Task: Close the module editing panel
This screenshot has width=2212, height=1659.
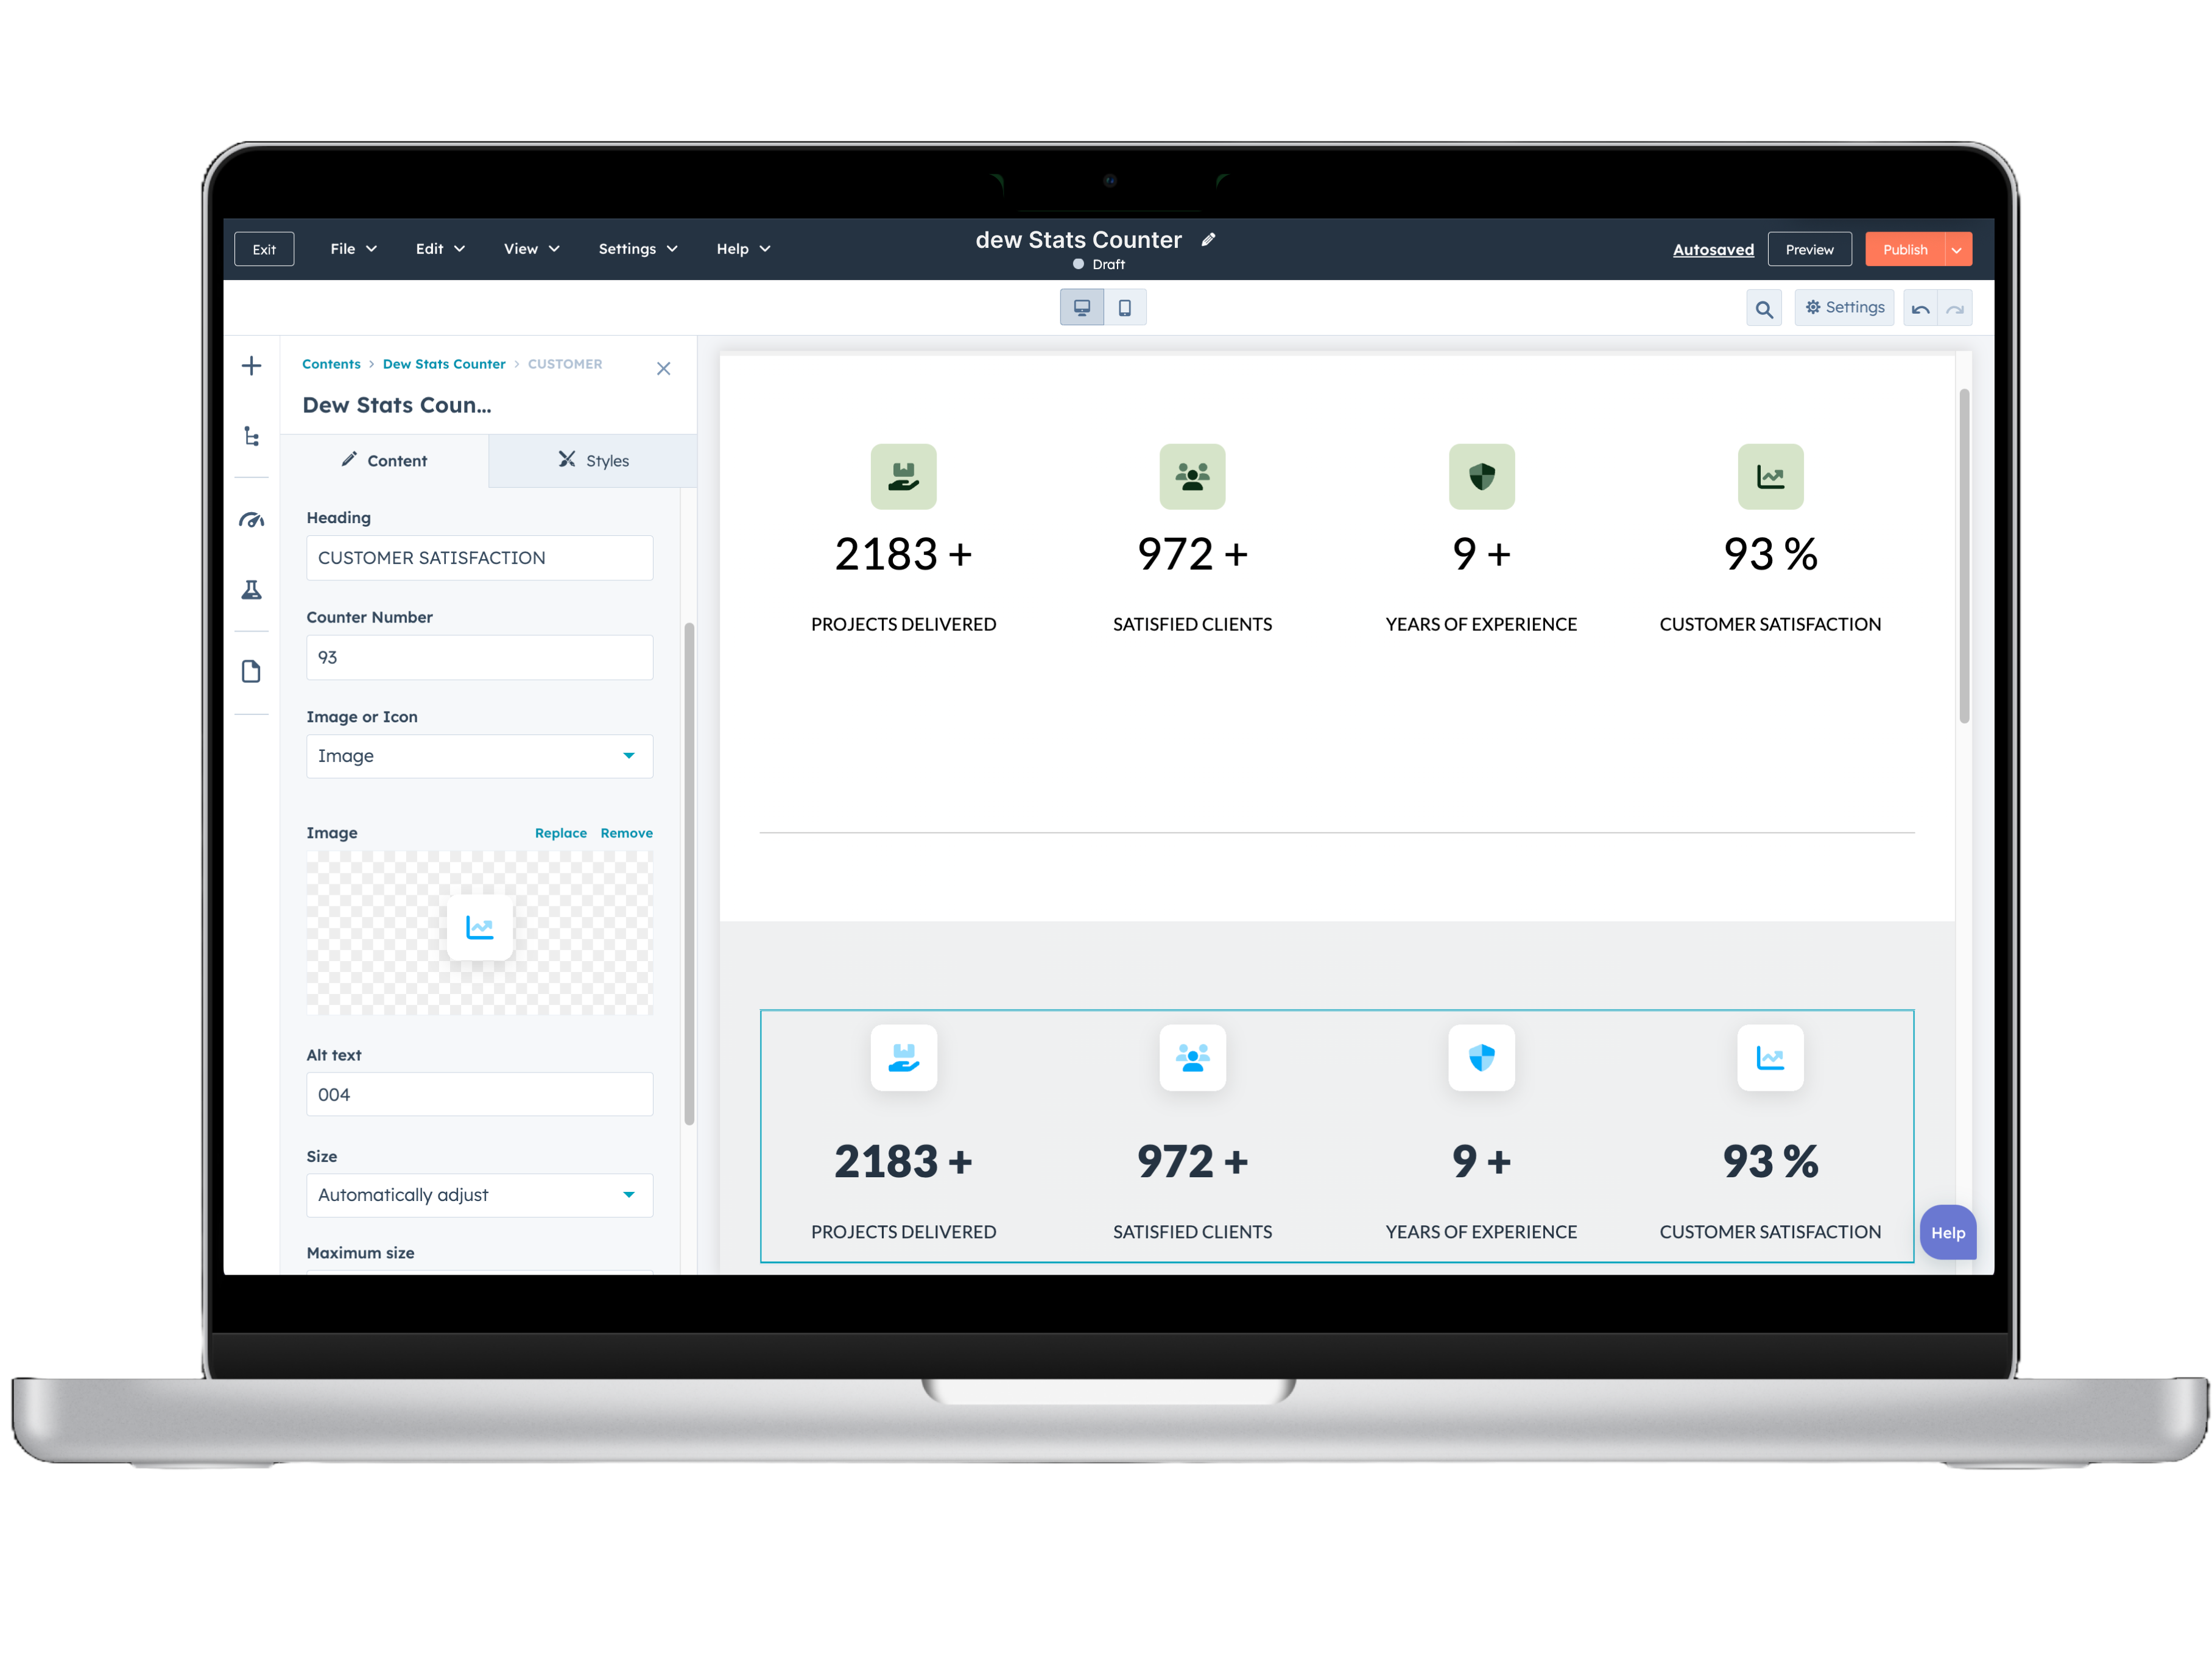Action: point(664,369)
